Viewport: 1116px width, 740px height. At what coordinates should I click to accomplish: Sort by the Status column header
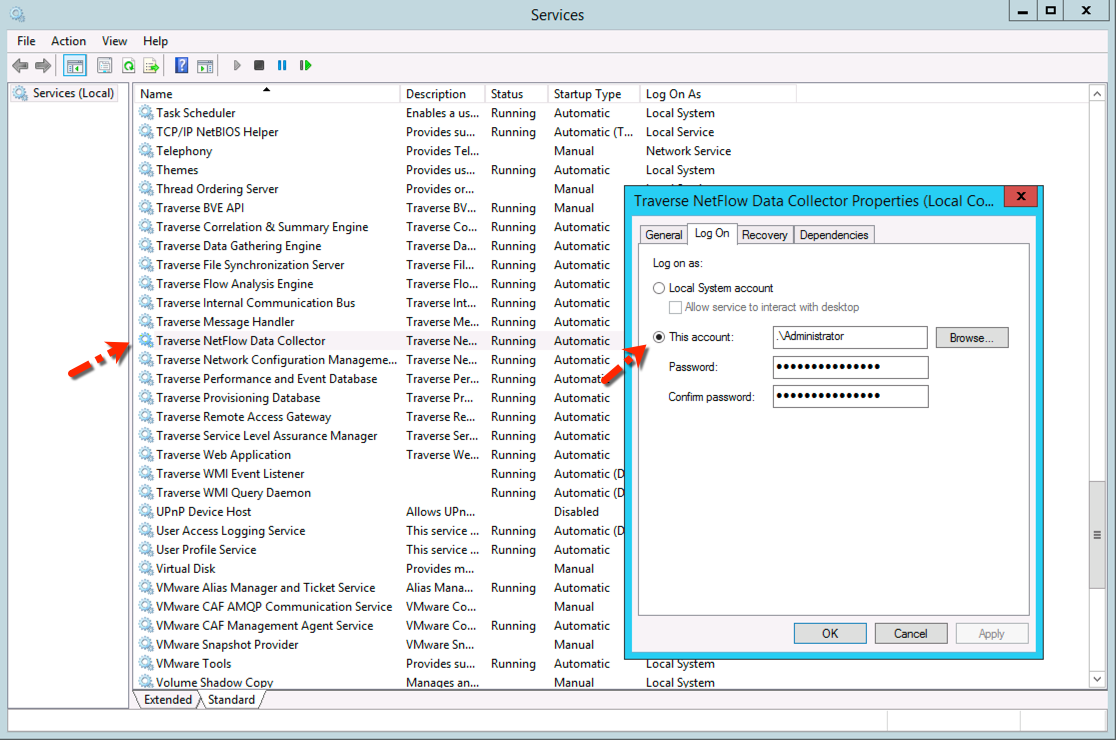click(x=516, y=94)
